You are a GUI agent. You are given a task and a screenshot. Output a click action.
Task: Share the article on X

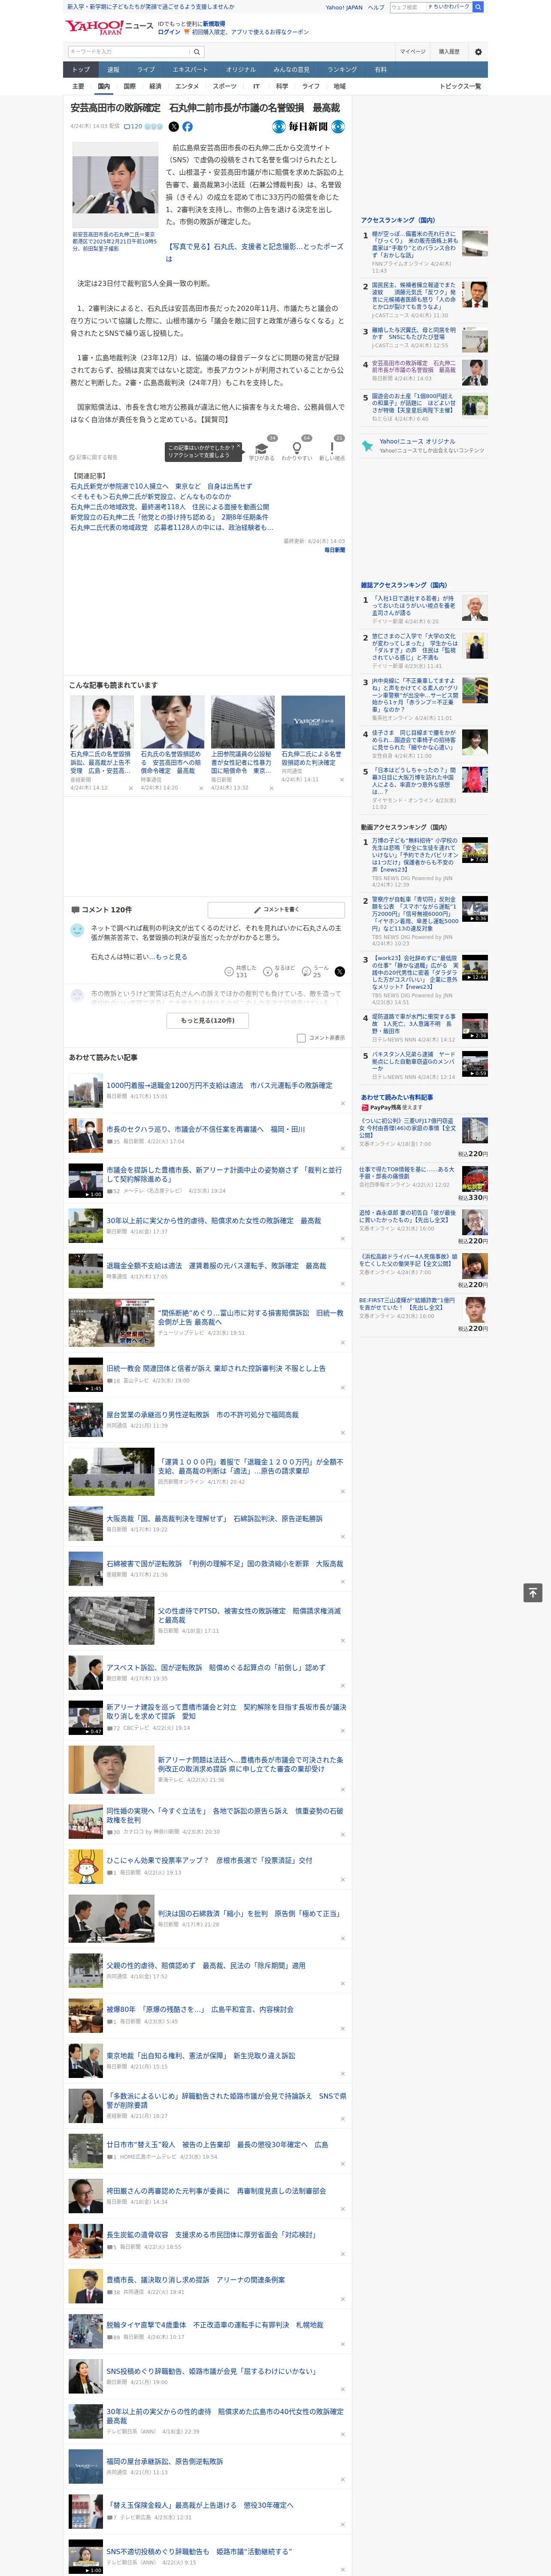coord(174,127)
